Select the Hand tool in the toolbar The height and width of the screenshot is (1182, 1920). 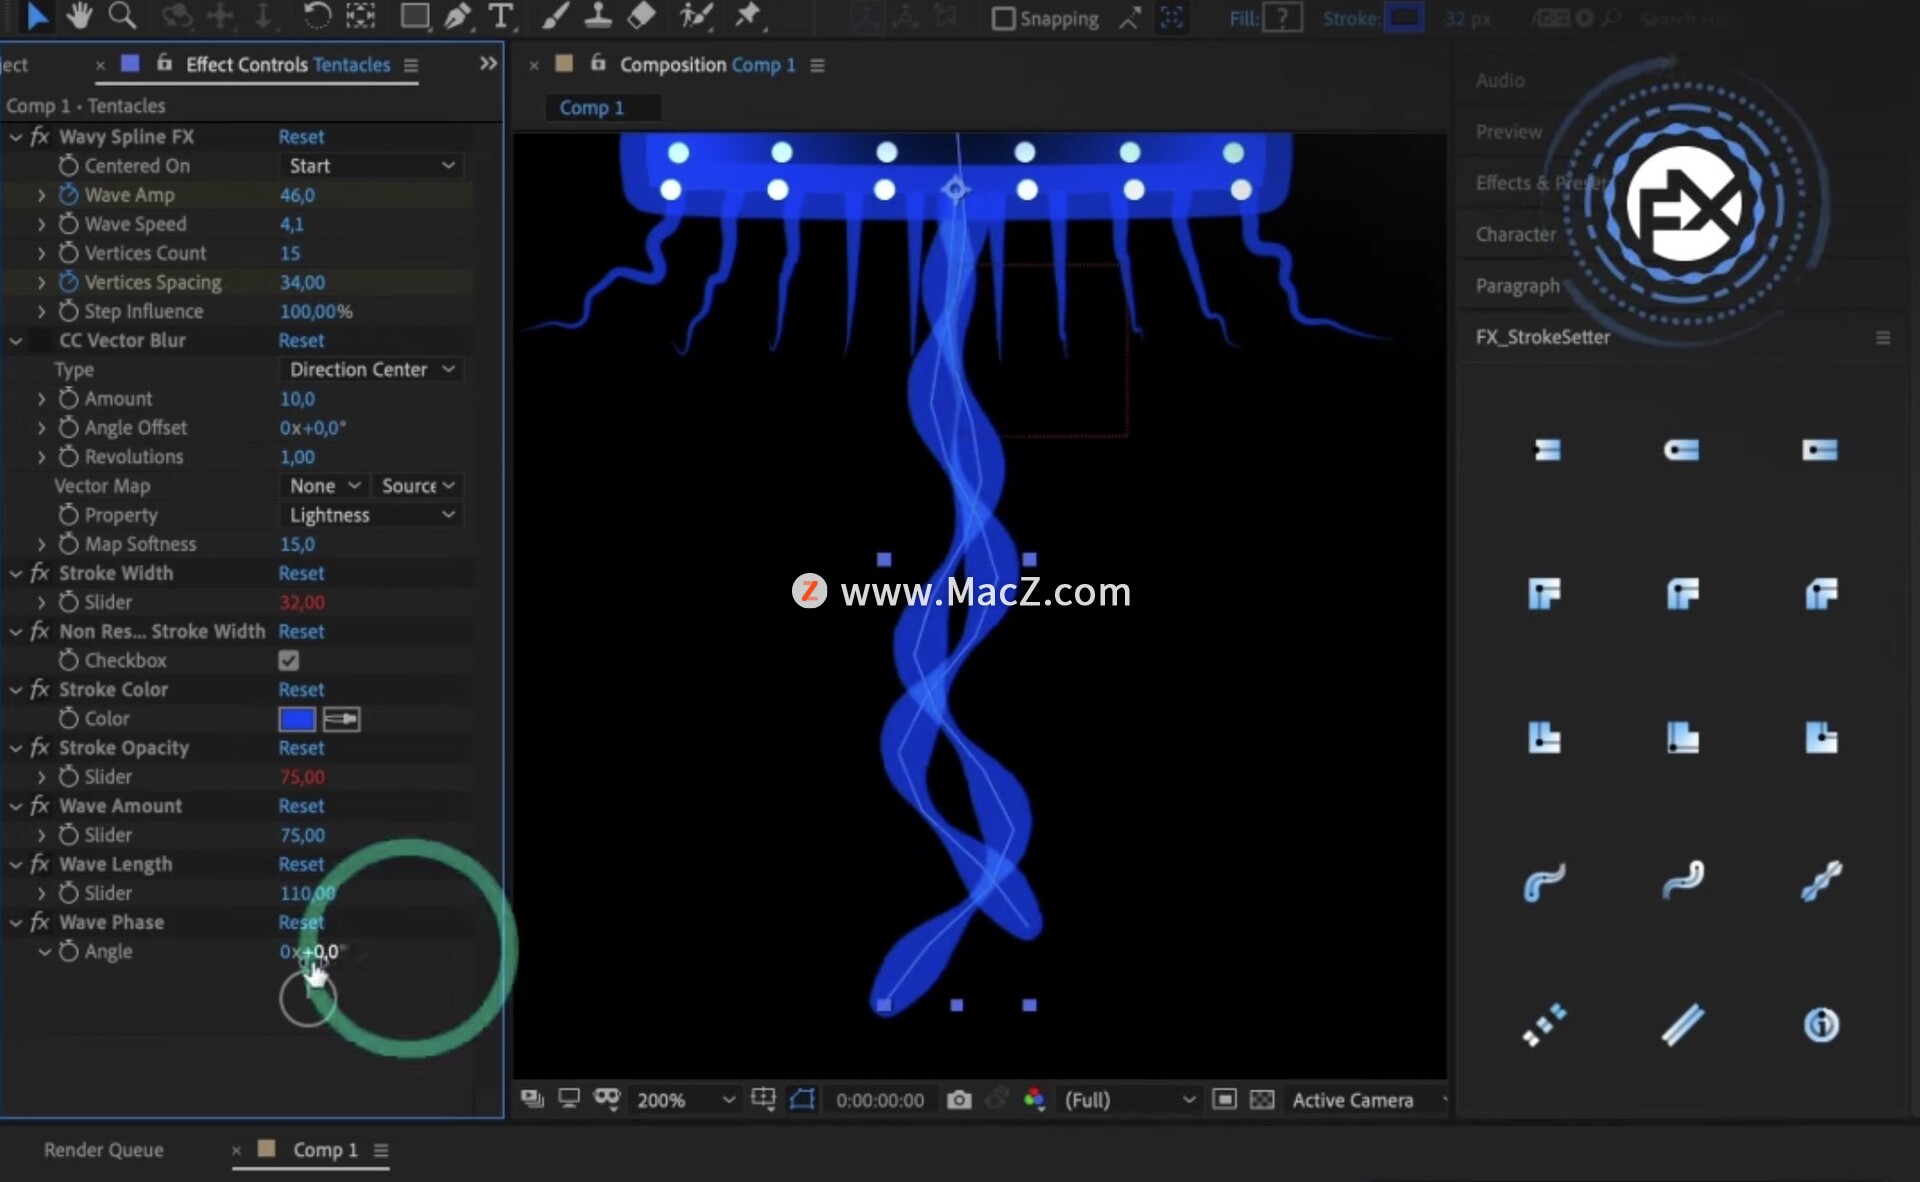[79, 15]
